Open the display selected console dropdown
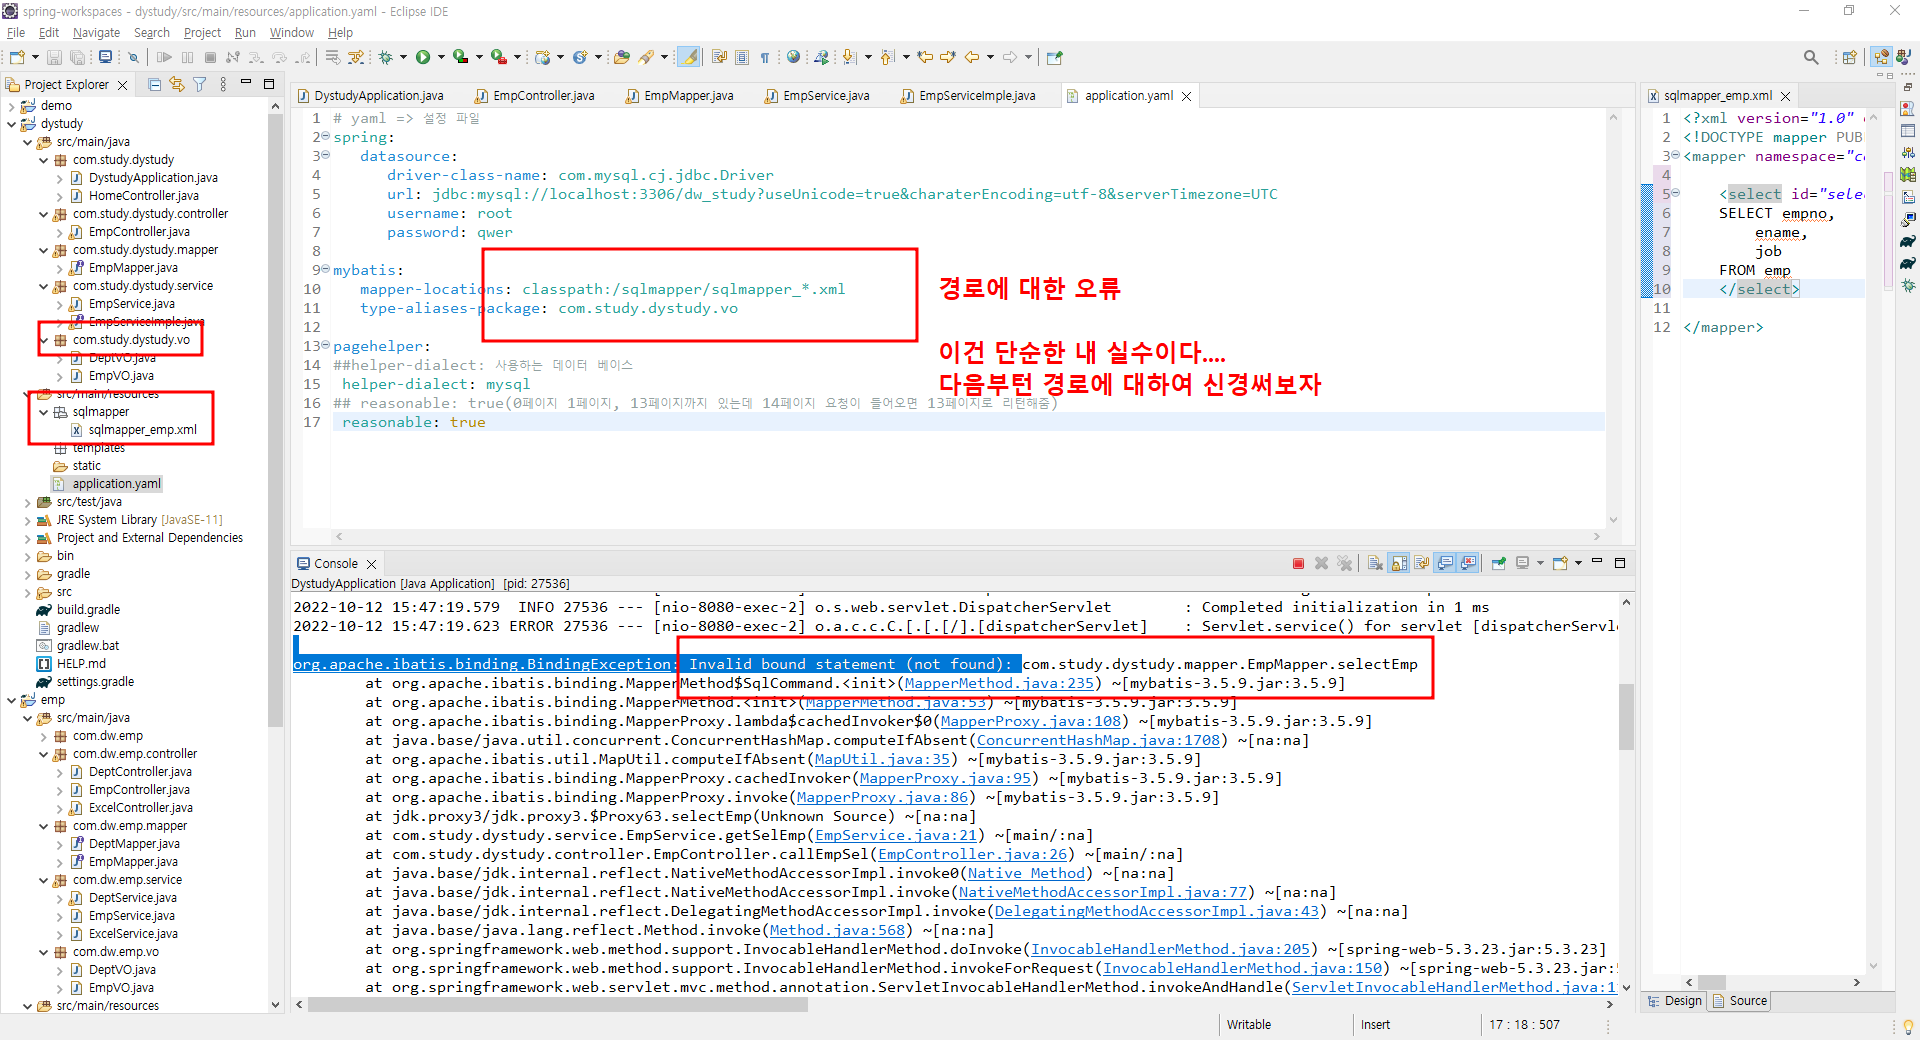1920x1040 pixels. coord(1540,563)
